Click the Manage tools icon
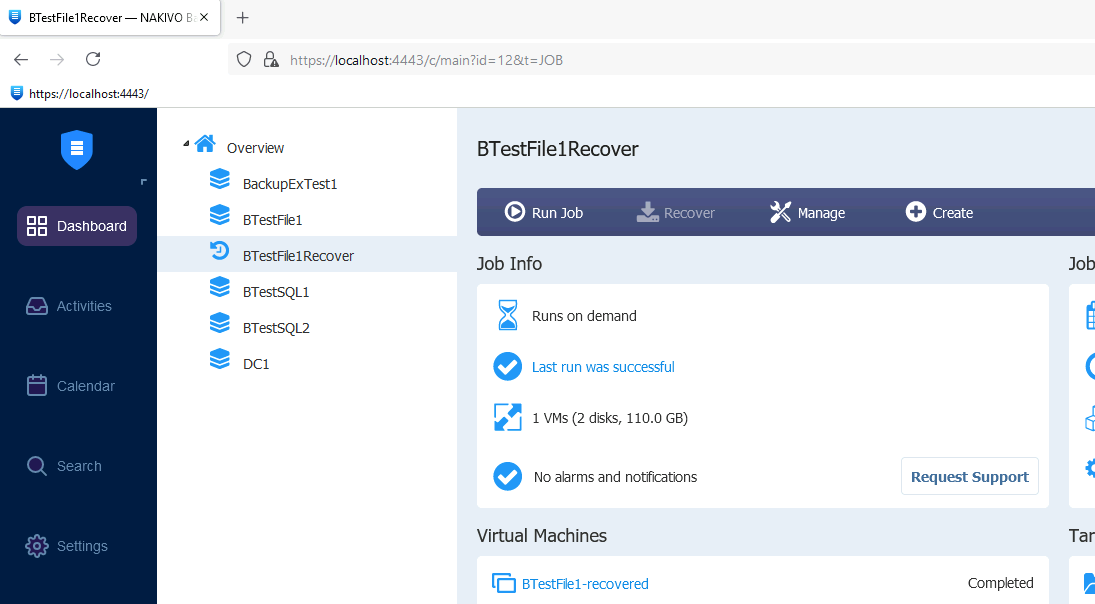 click(780, 212)
